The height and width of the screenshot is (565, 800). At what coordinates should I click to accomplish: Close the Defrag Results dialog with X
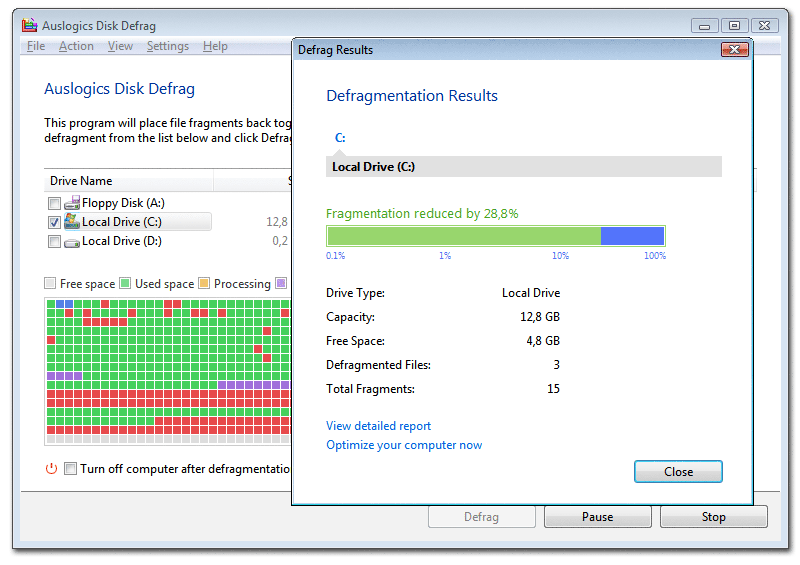[735, 50]
